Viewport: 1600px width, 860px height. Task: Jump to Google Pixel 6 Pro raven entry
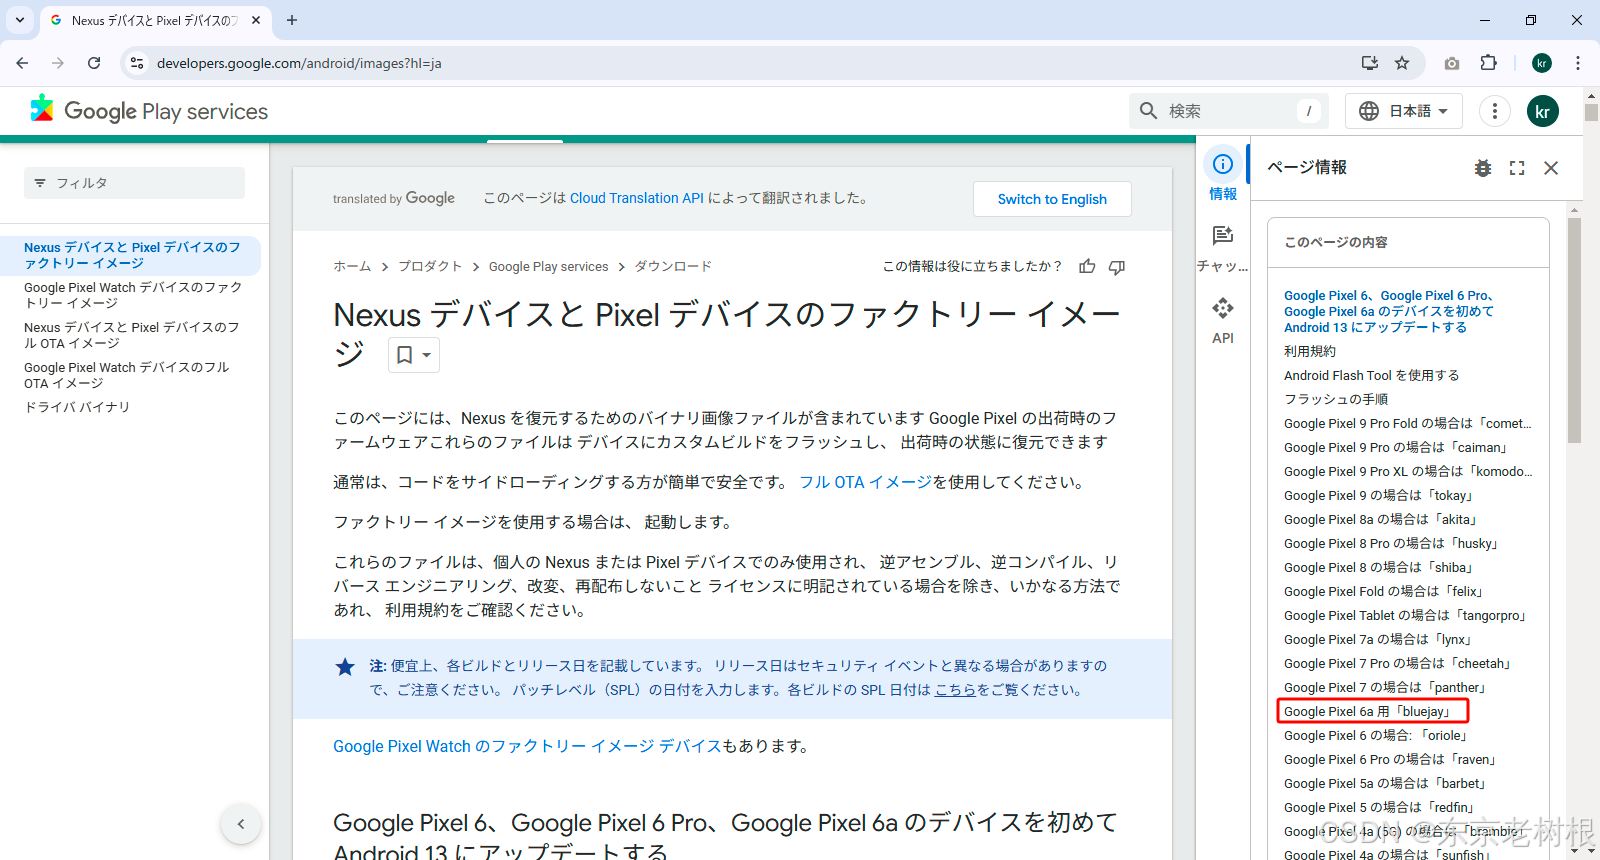coord(1390,759)
